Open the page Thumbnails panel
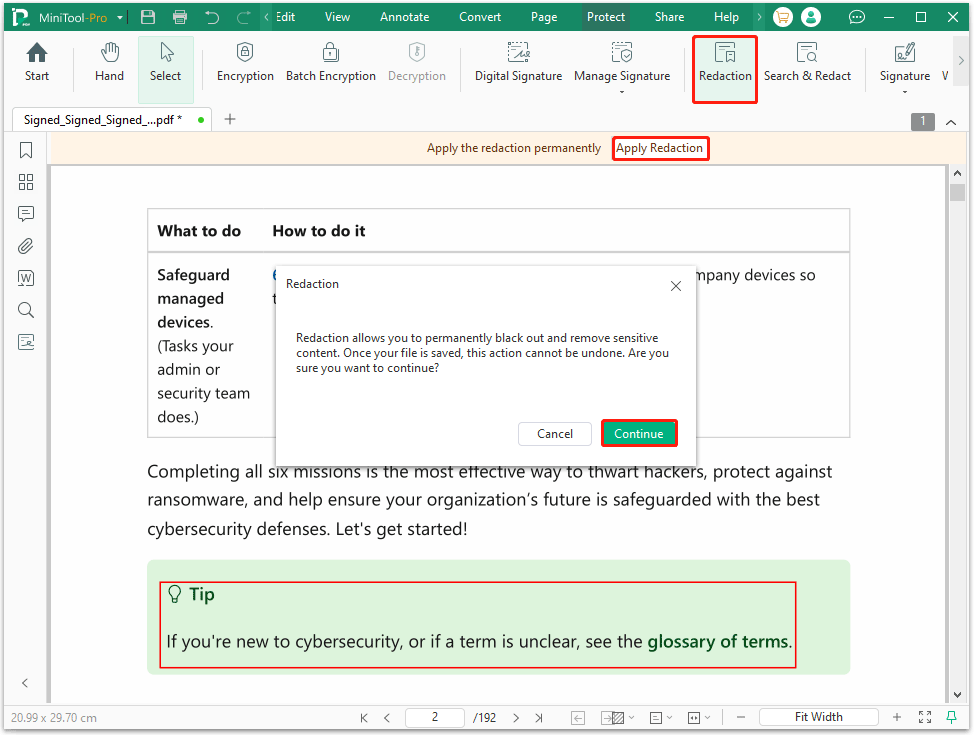 [26, 182]
